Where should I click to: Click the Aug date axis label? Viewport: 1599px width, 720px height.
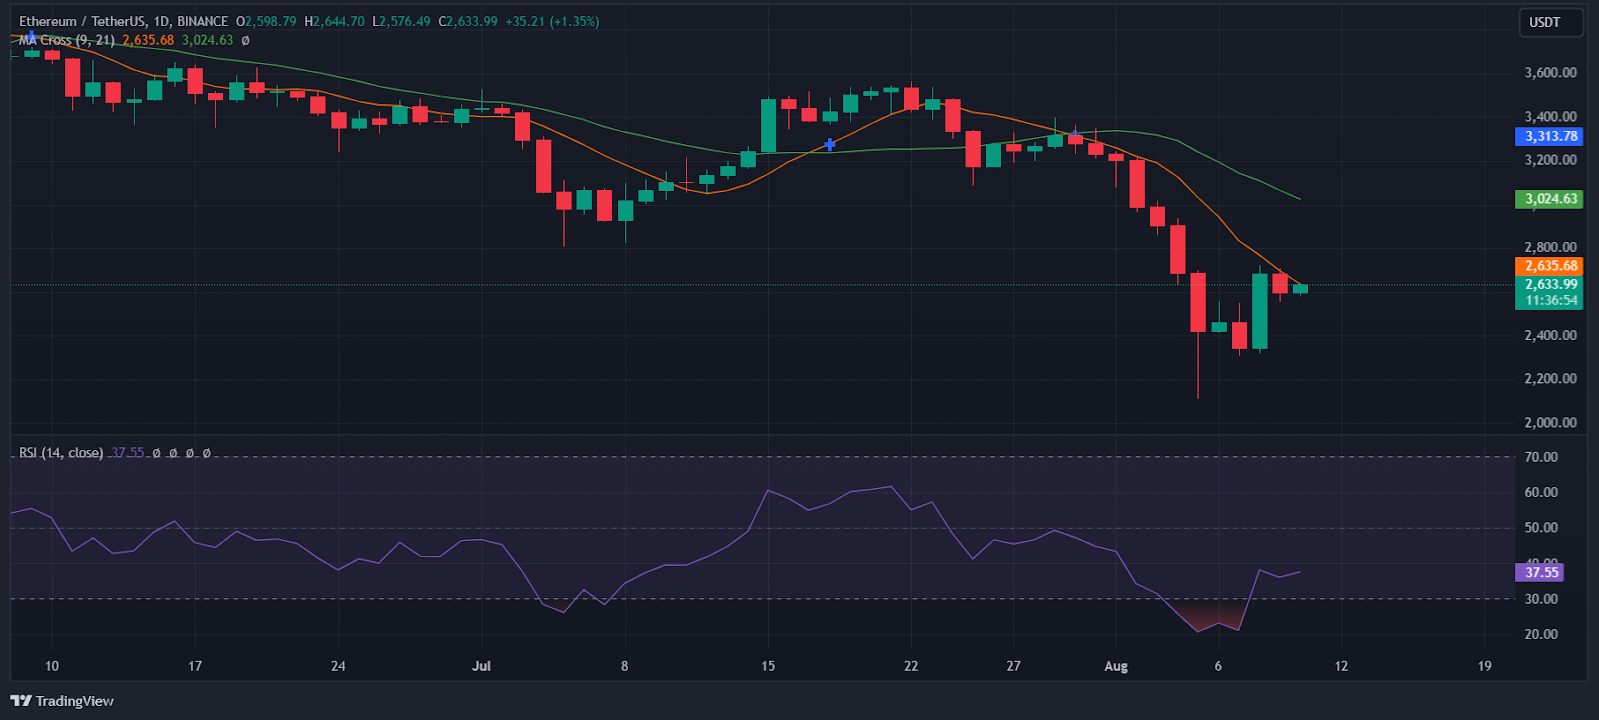(1116, 666)
